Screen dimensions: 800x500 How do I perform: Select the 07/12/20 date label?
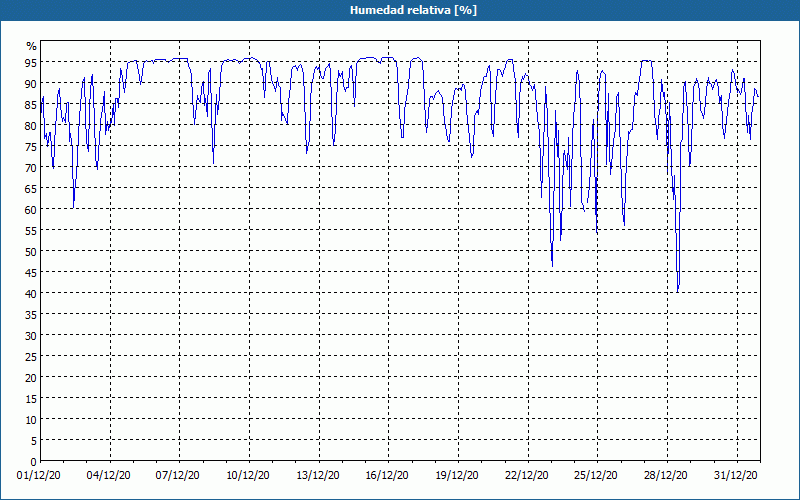[178, 476]
